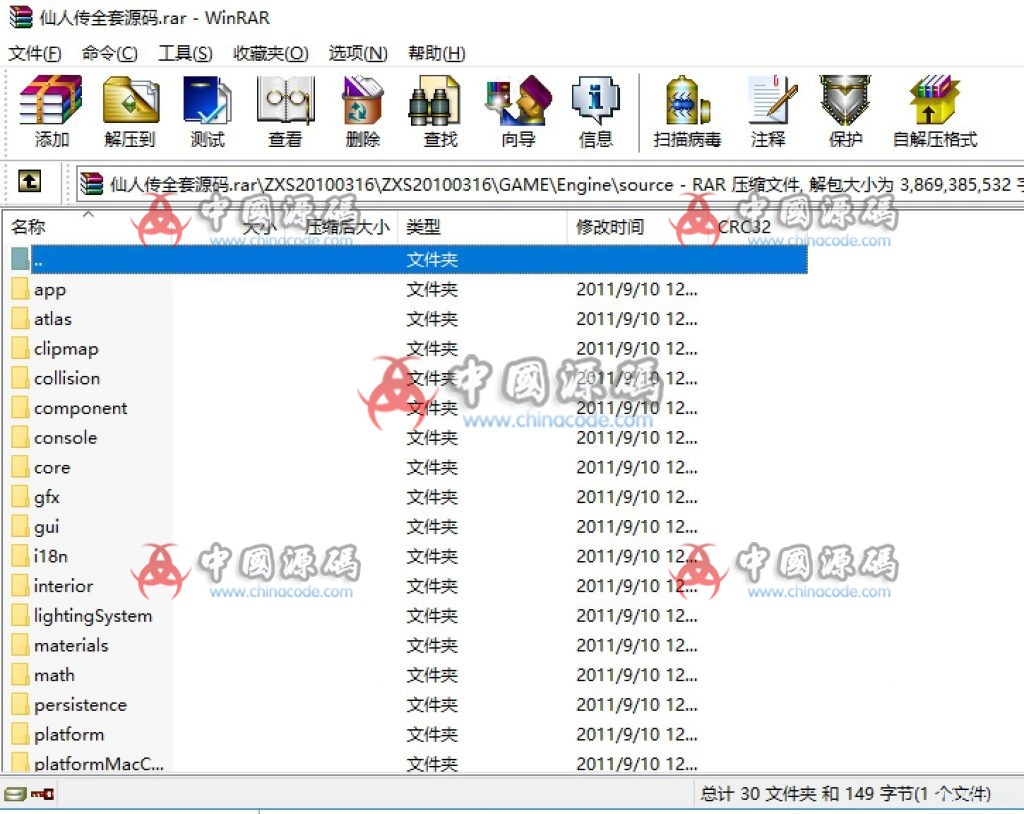This screenshot has width=1024, height=814.
Task: Select the clipmap folder icon
Action: (20, 348)
